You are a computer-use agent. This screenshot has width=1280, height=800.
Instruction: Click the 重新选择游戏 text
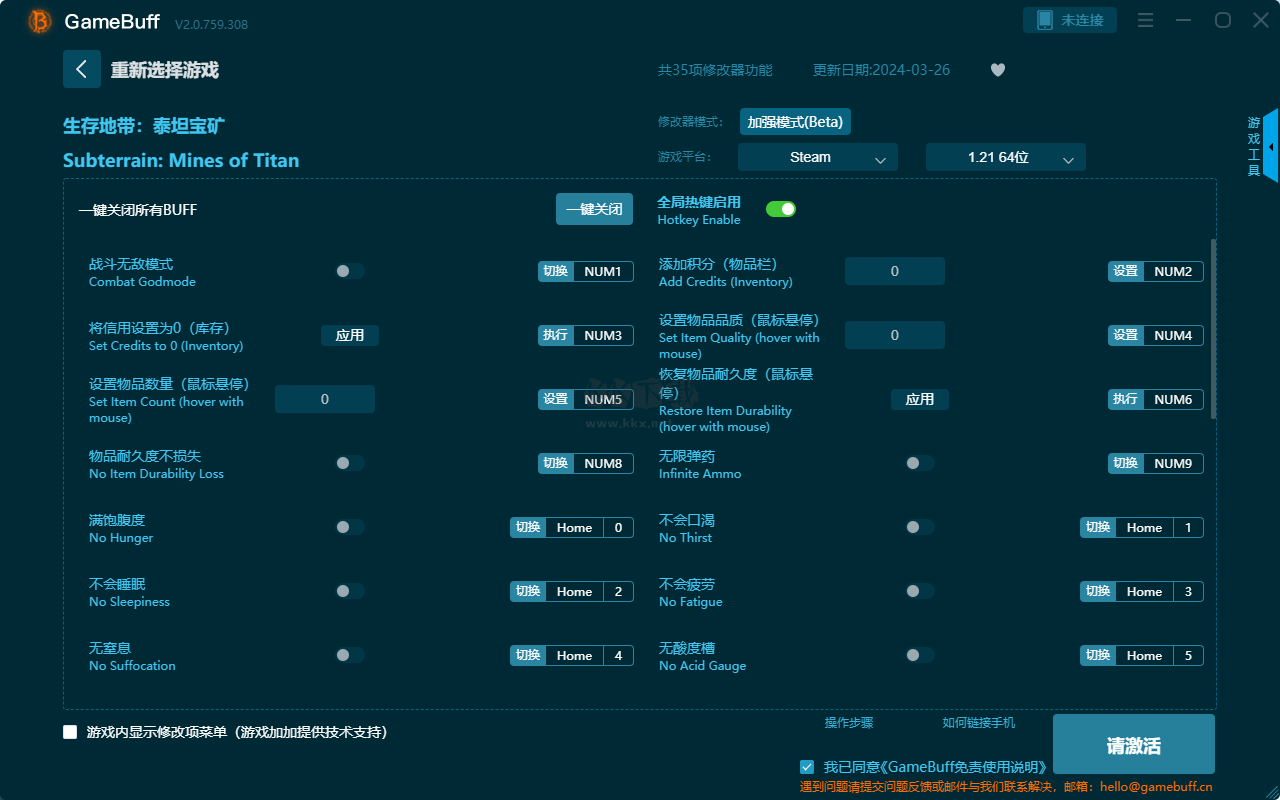[x=165, y=70]
